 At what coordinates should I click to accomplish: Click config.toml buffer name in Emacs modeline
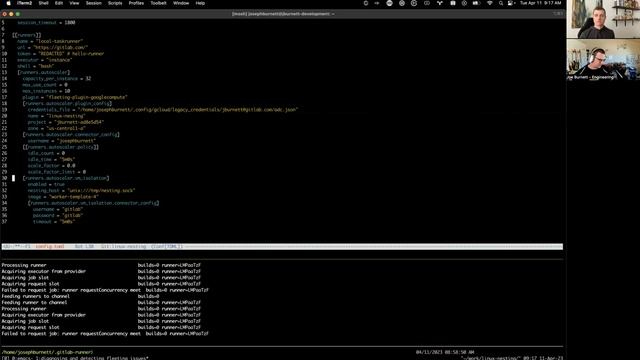50,247
